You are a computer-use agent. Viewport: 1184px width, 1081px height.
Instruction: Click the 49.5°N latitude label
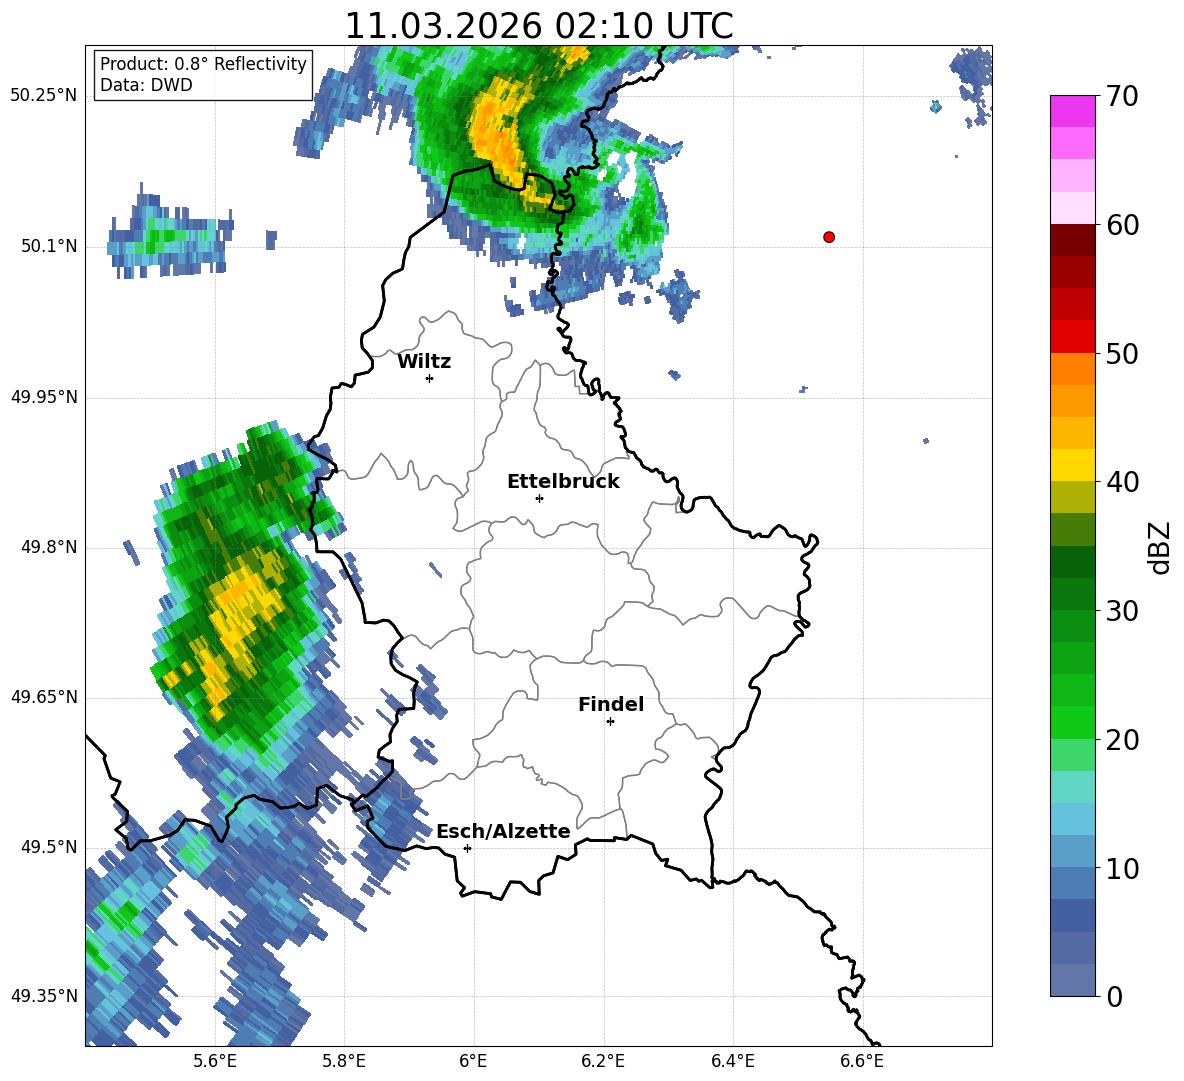(x=49, y=846)
